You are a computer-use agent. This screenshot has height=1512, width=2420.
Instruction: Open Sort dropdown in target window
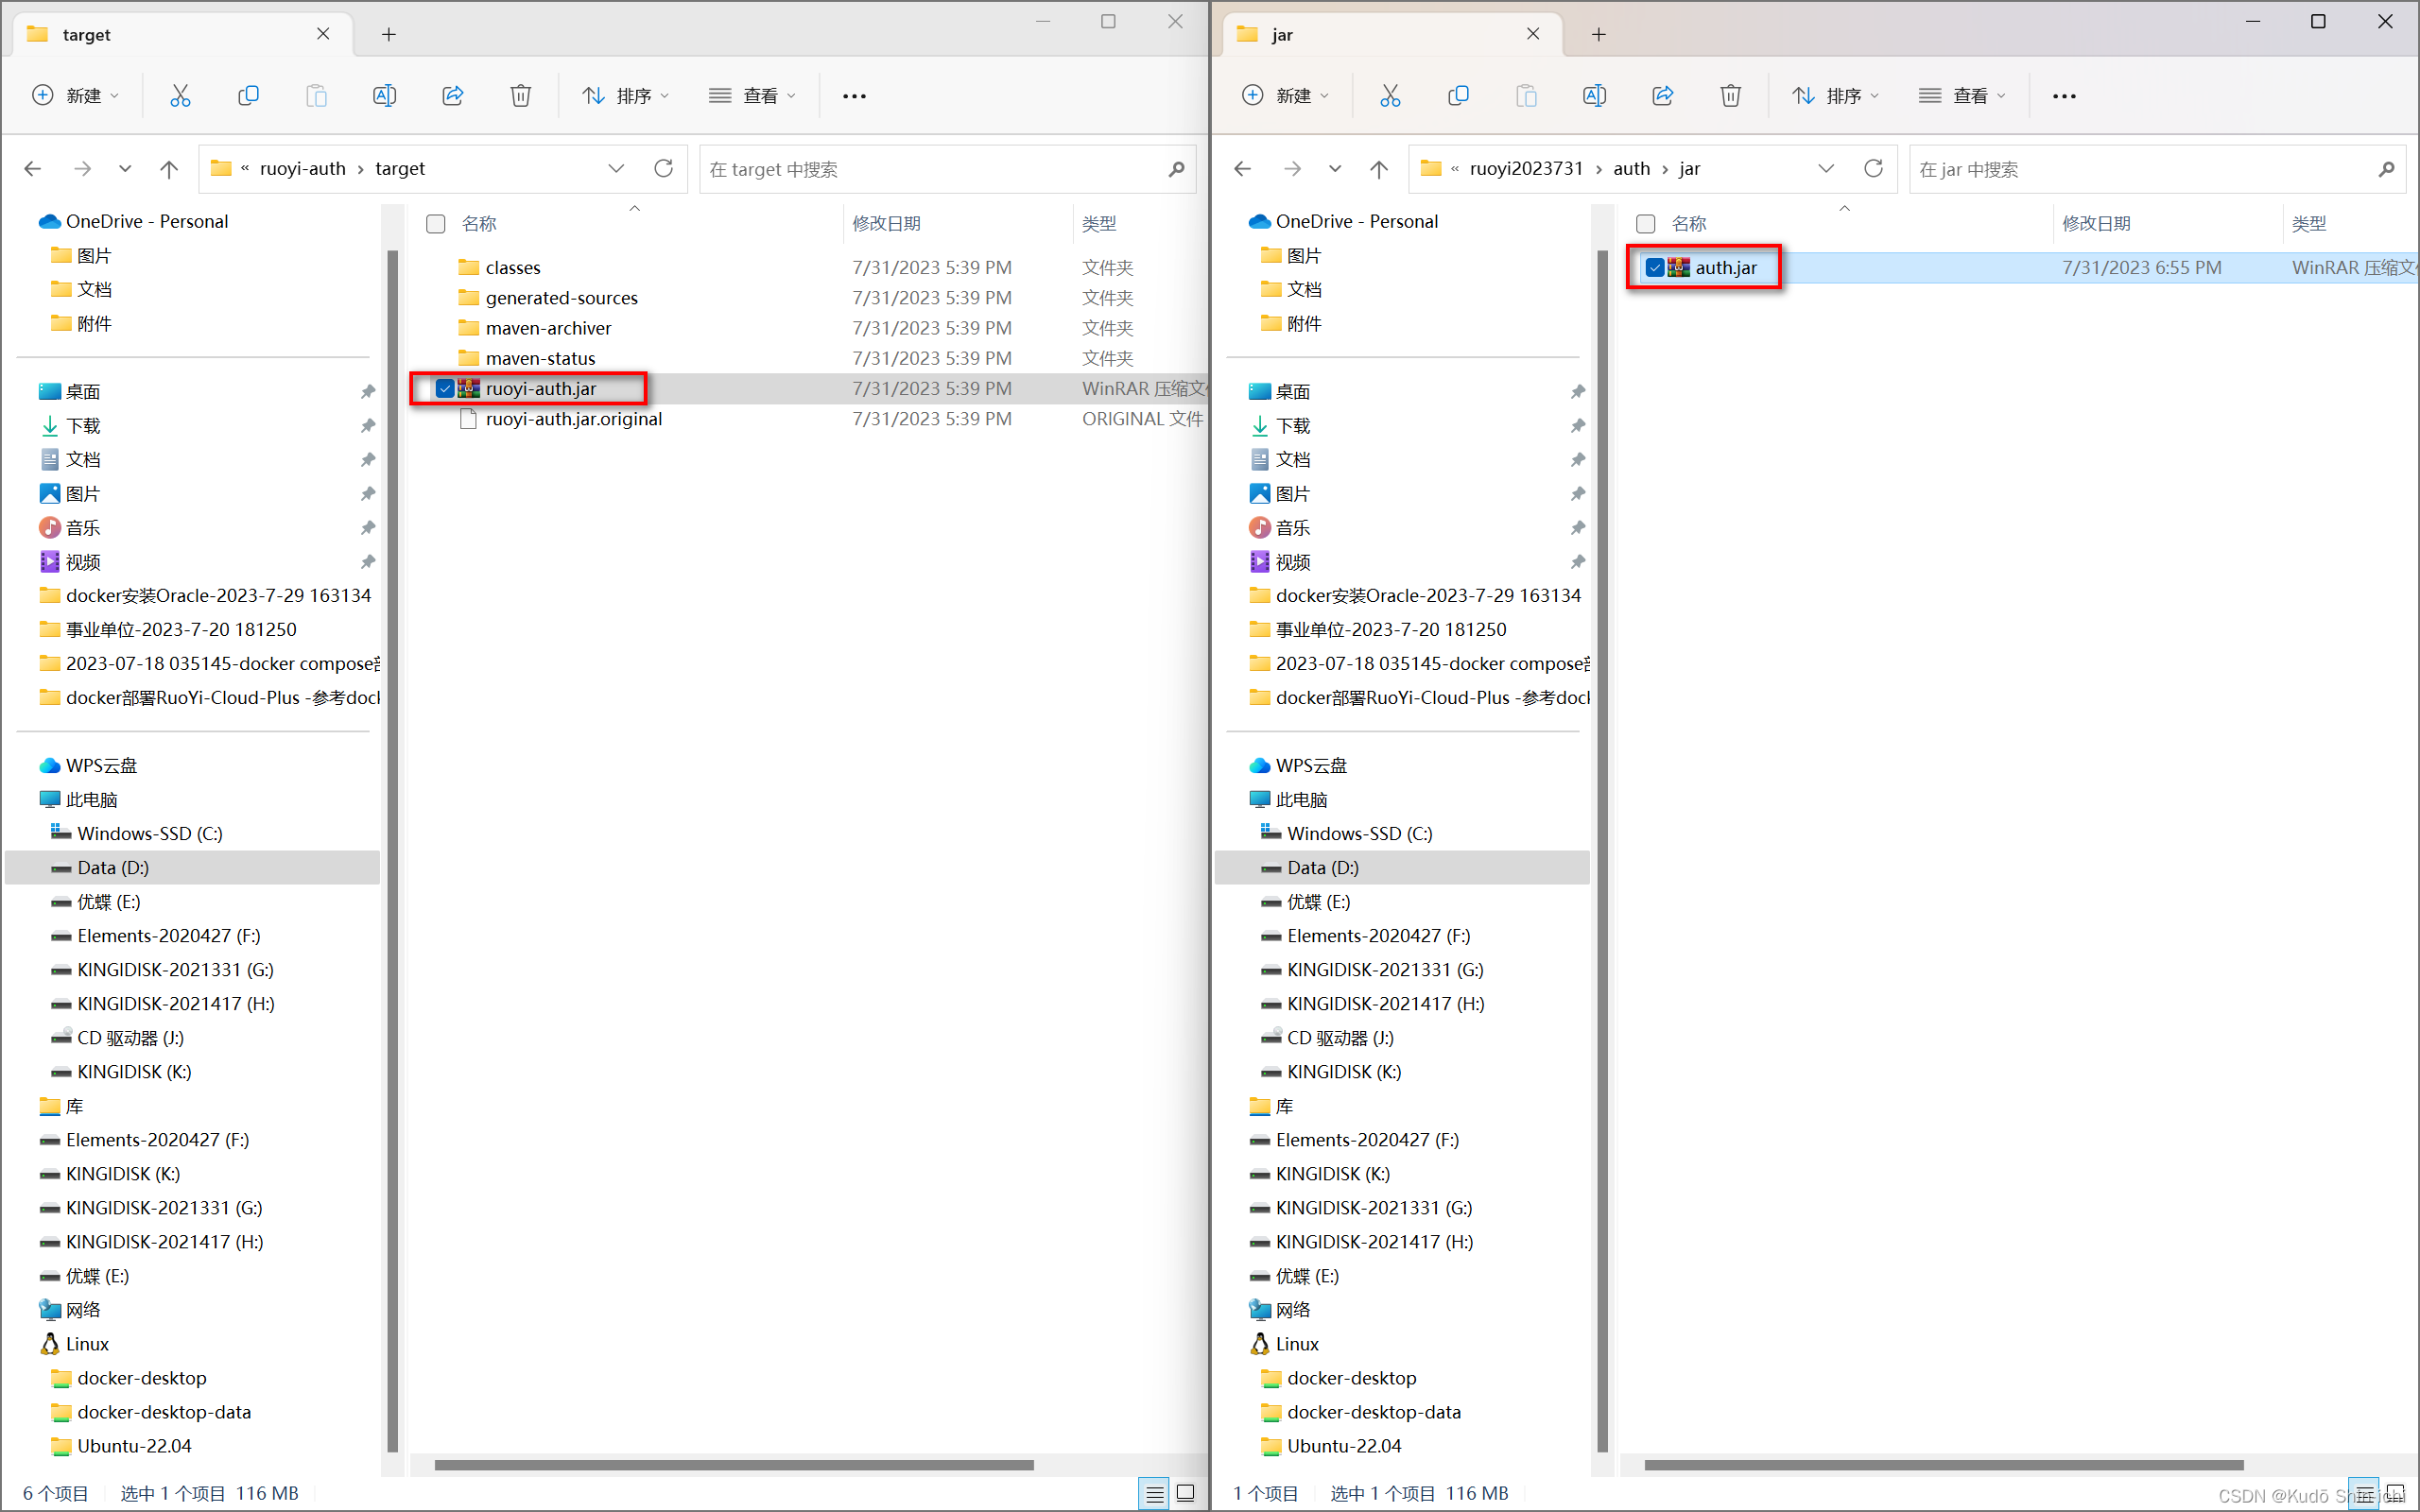(x=626, y=96)
